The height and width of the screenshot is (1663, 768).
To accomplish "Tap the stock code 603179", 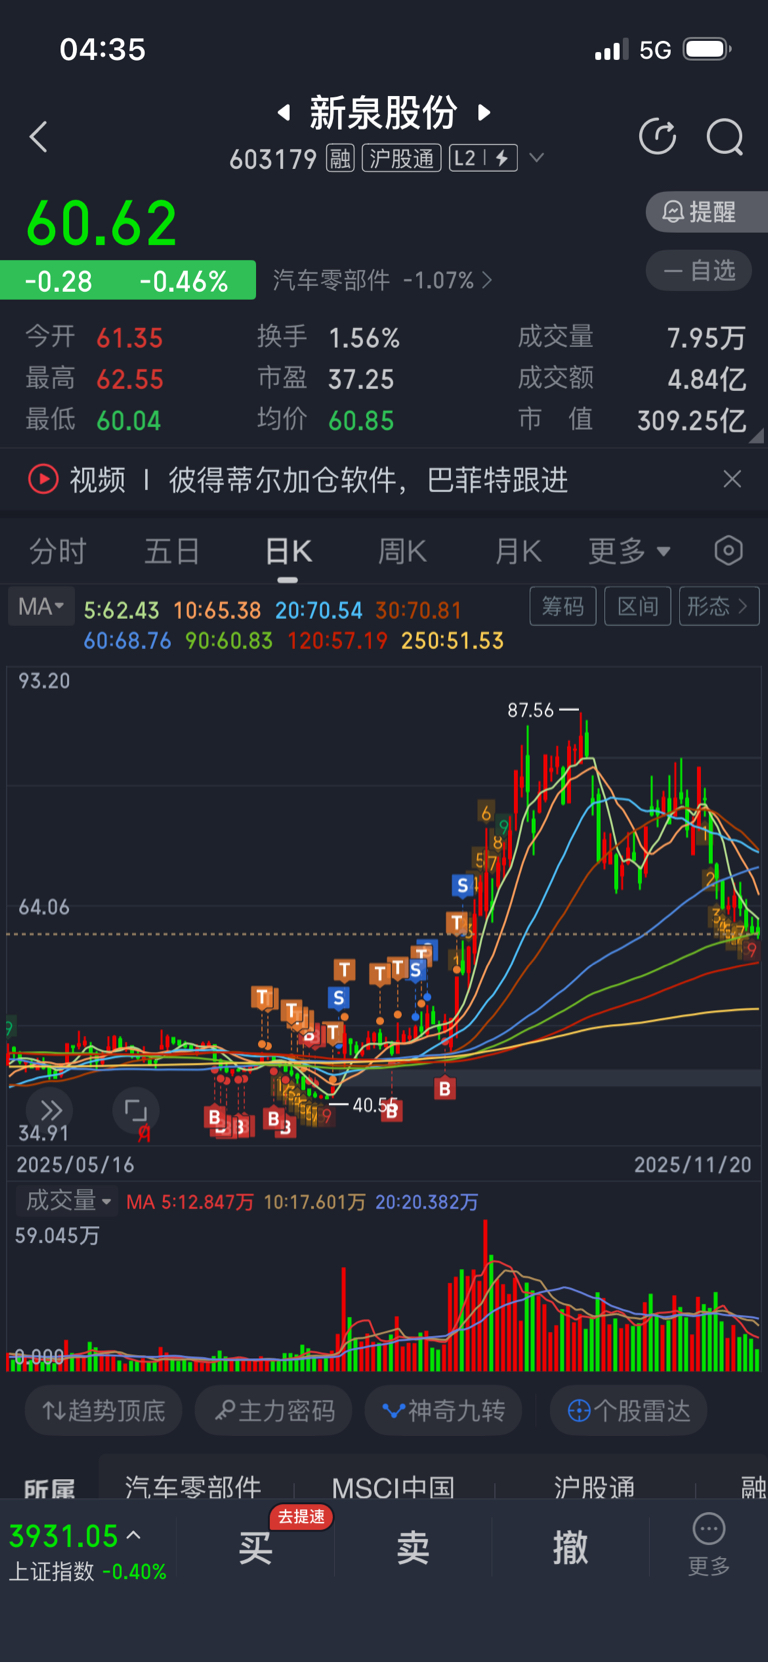I will pos(273,159).
